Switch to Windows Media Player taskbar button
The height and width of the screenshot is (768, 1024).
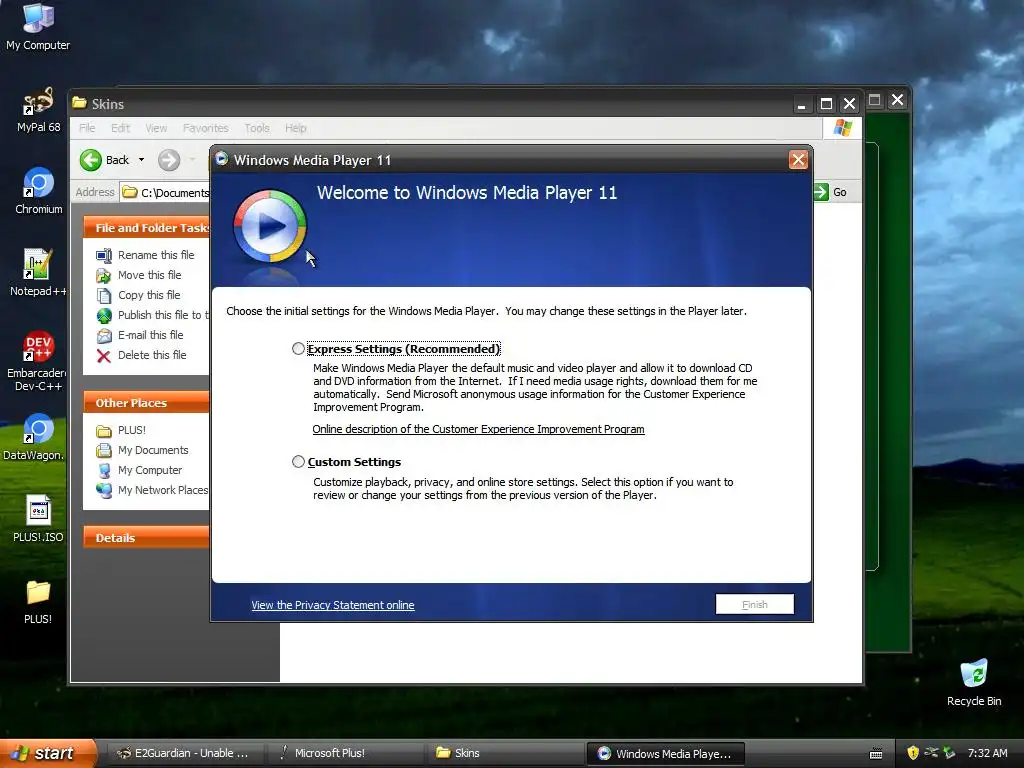click(666, 754)
